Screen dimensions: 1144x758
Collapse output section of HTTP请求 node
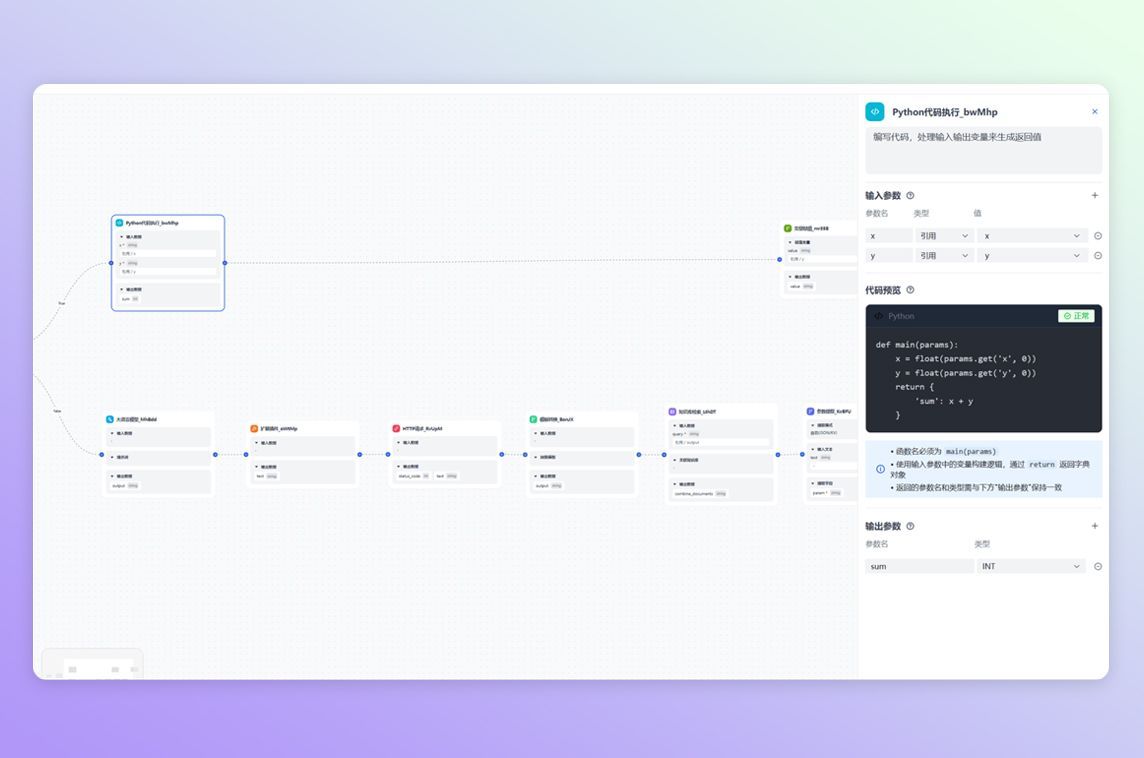click(x=398, y=467)
